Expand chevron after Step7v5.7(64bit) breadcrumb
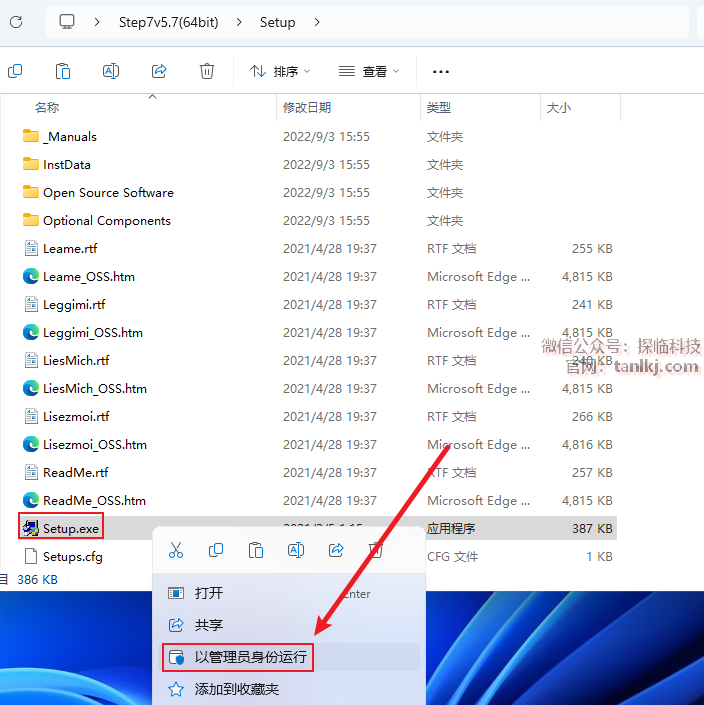The width and height of the screenshot is (704, 705). pyautogui.click(x=239, y=22)
